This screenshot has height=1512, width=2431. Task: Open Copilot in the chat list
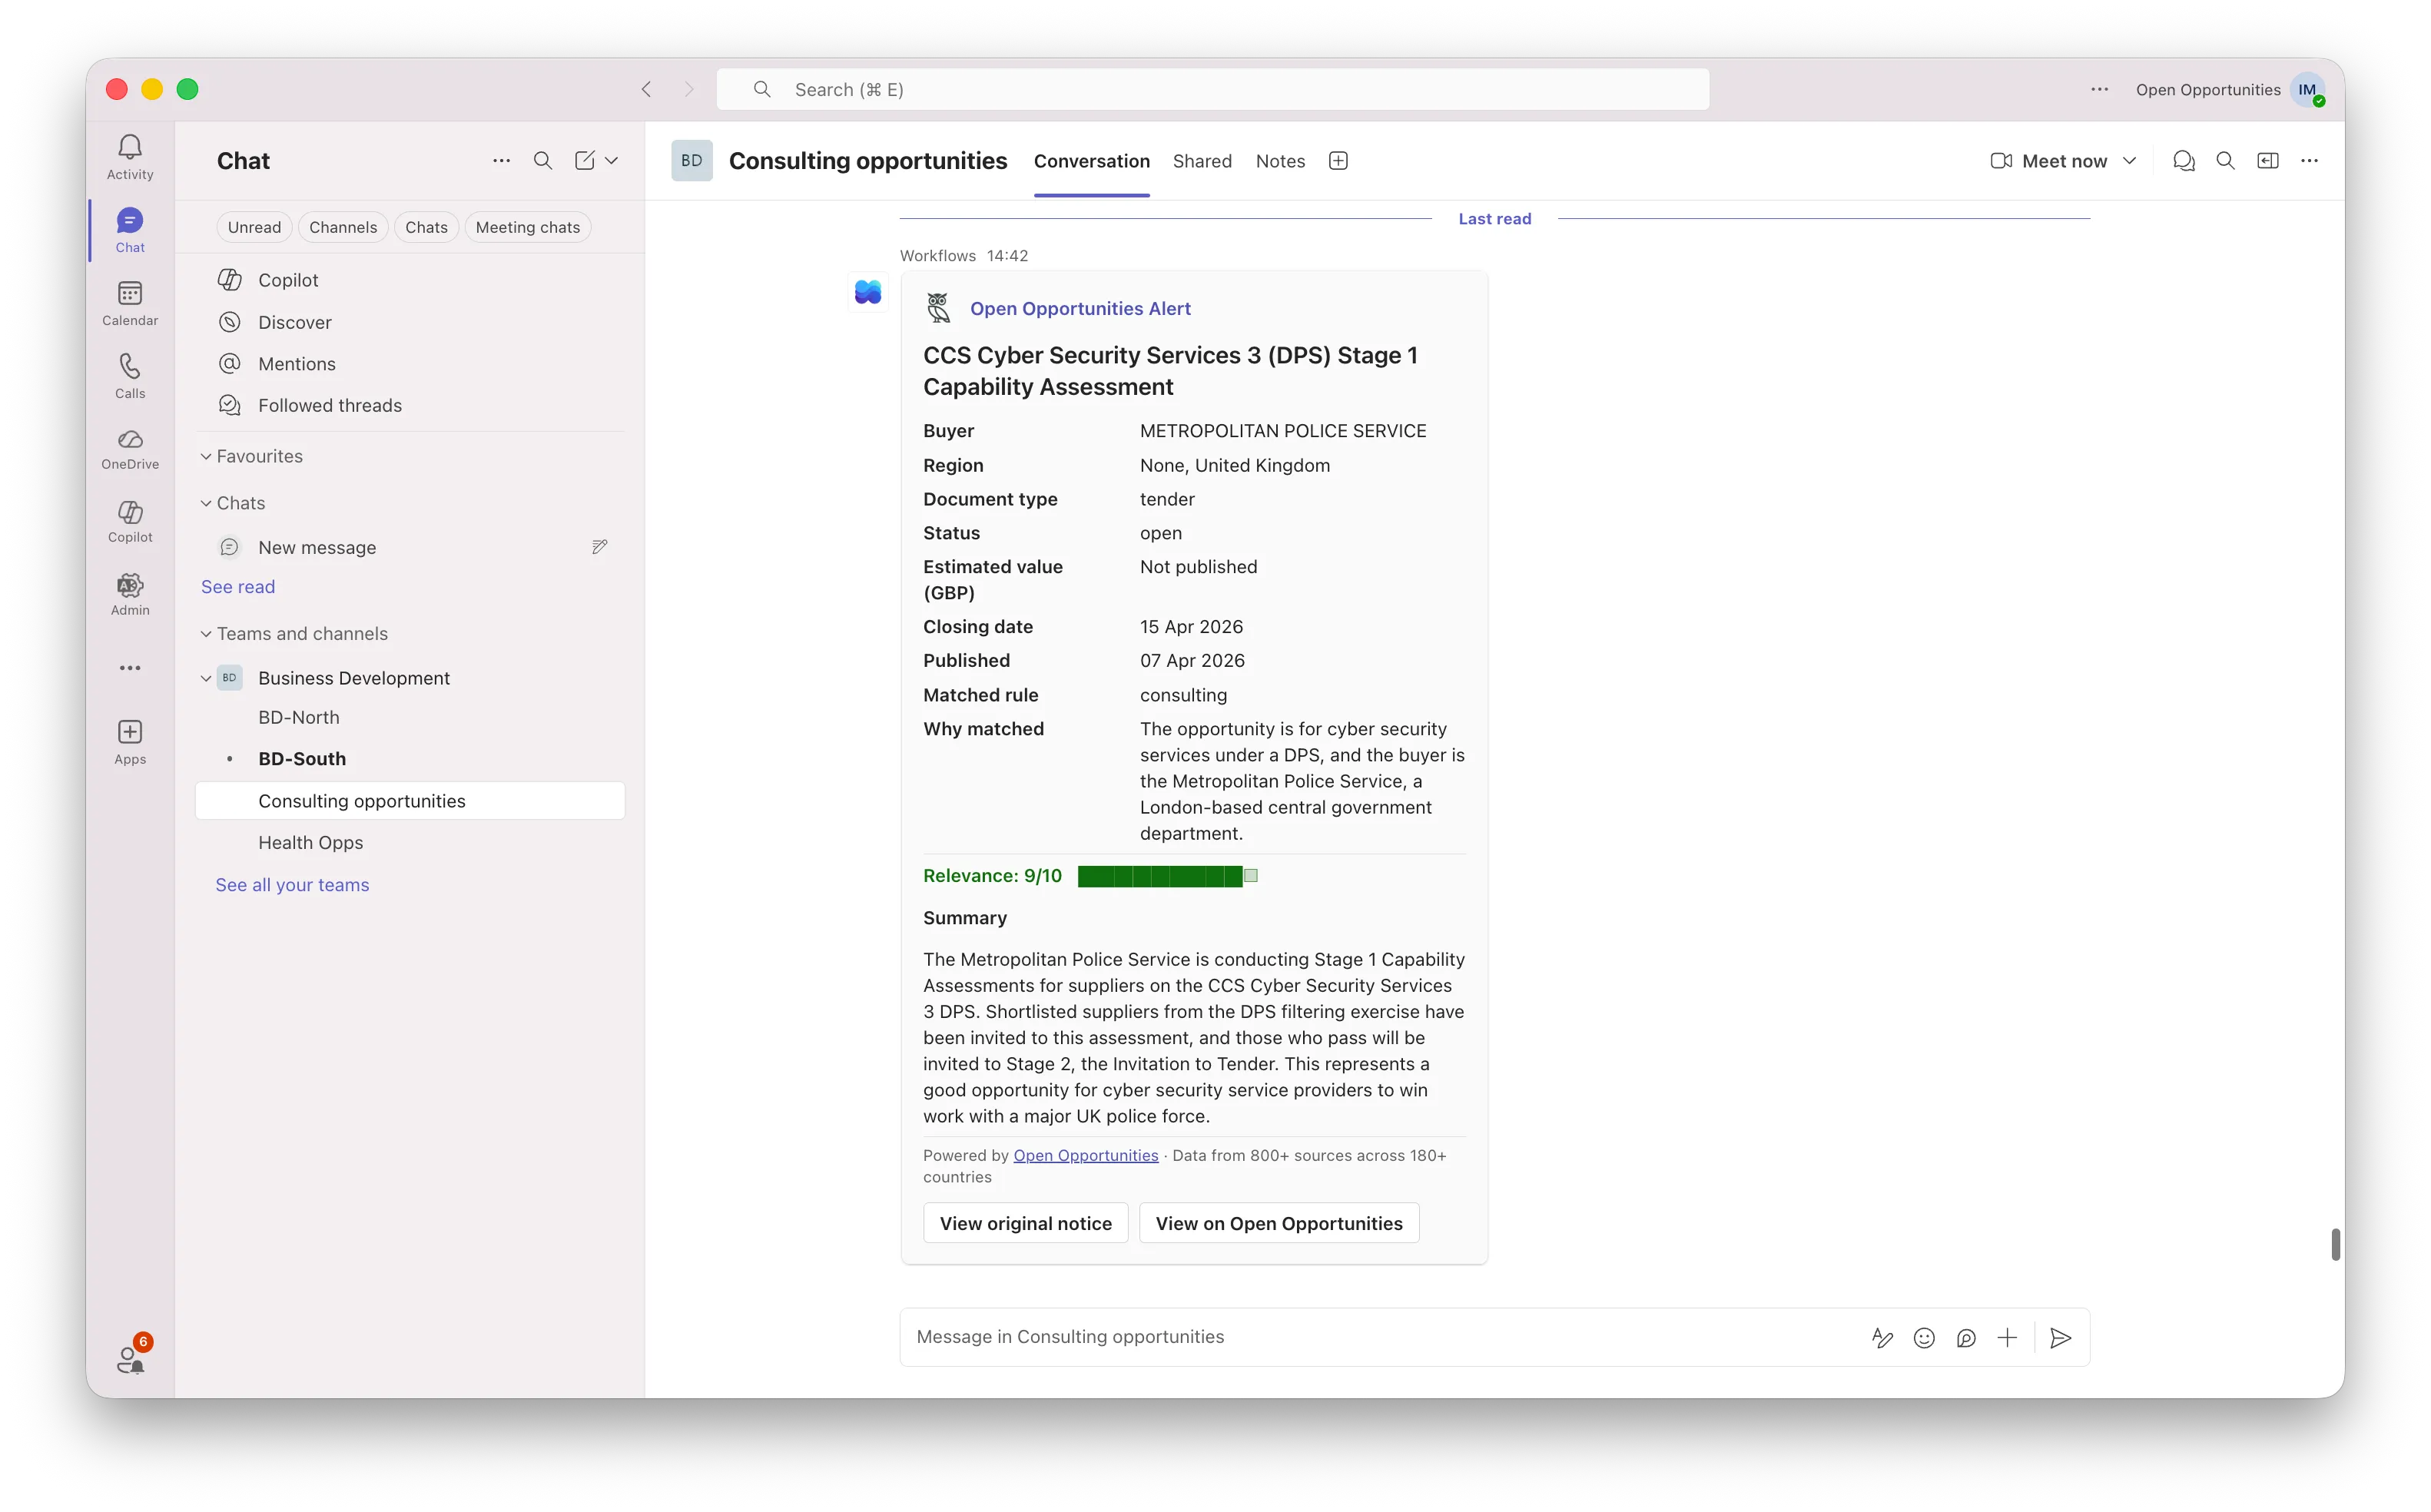pyautogui.click(x=410, y=280)
